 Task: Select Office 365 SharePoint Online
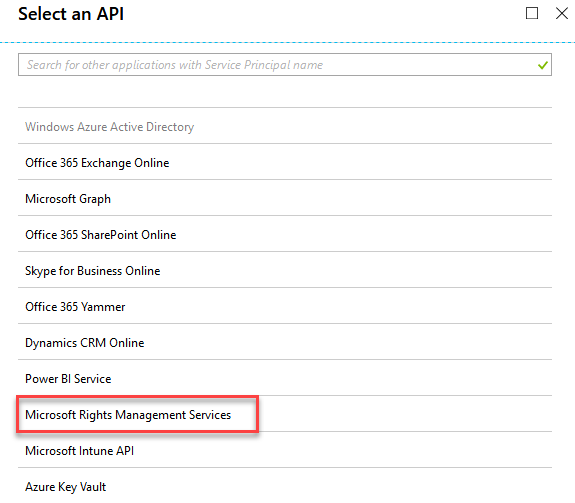click(285, 234)
